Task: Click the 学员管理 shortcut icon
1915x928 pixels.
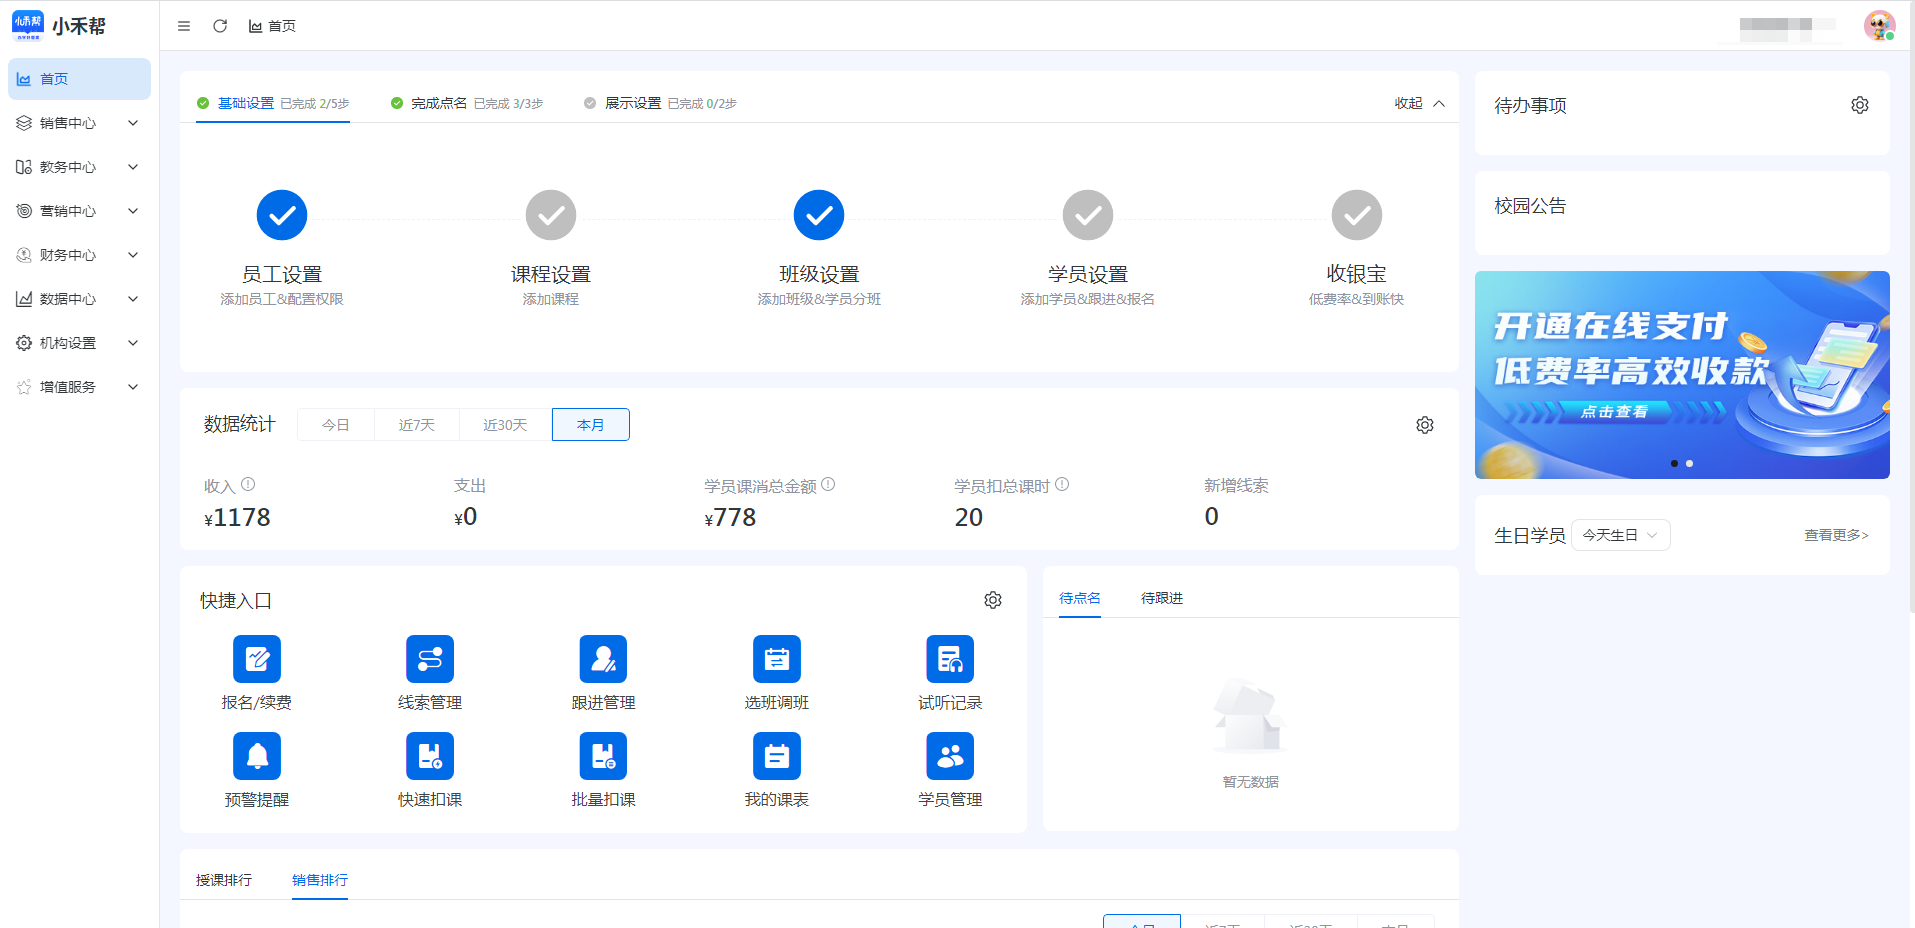Action: pos(950,757)
